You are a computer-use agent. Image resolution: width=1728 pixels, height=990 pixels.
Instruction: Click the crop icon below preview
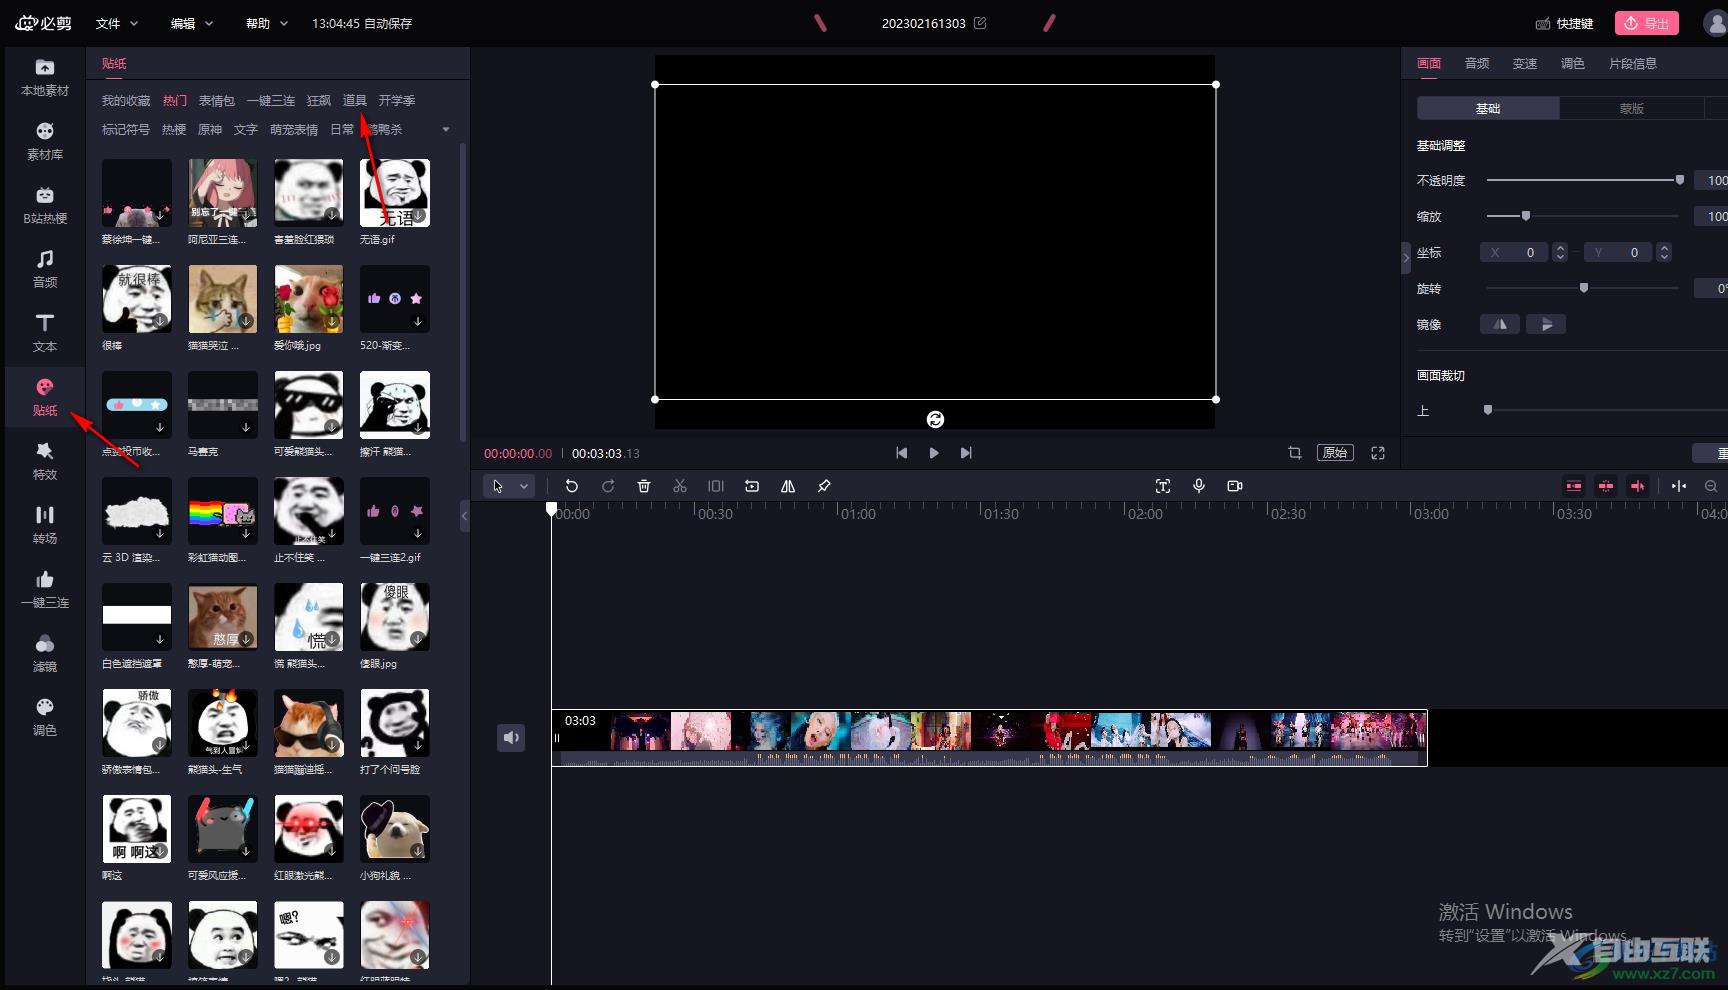click(x=1295, y=453)
